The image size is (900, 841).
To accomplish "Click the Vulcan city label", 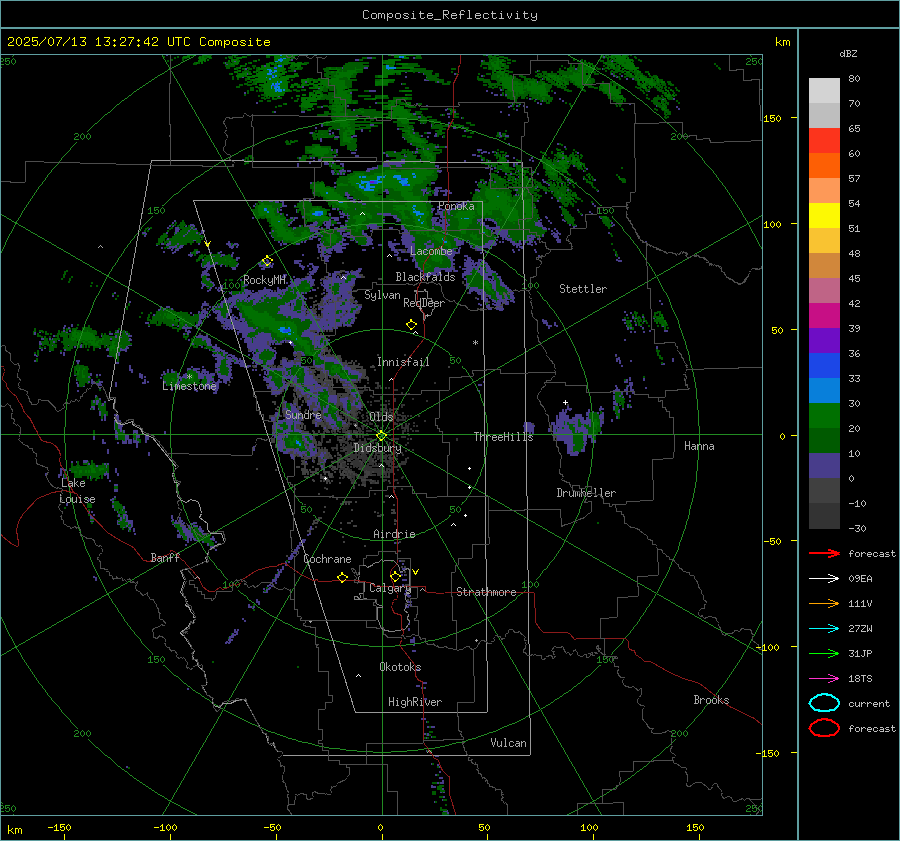I will click(508, 743).
